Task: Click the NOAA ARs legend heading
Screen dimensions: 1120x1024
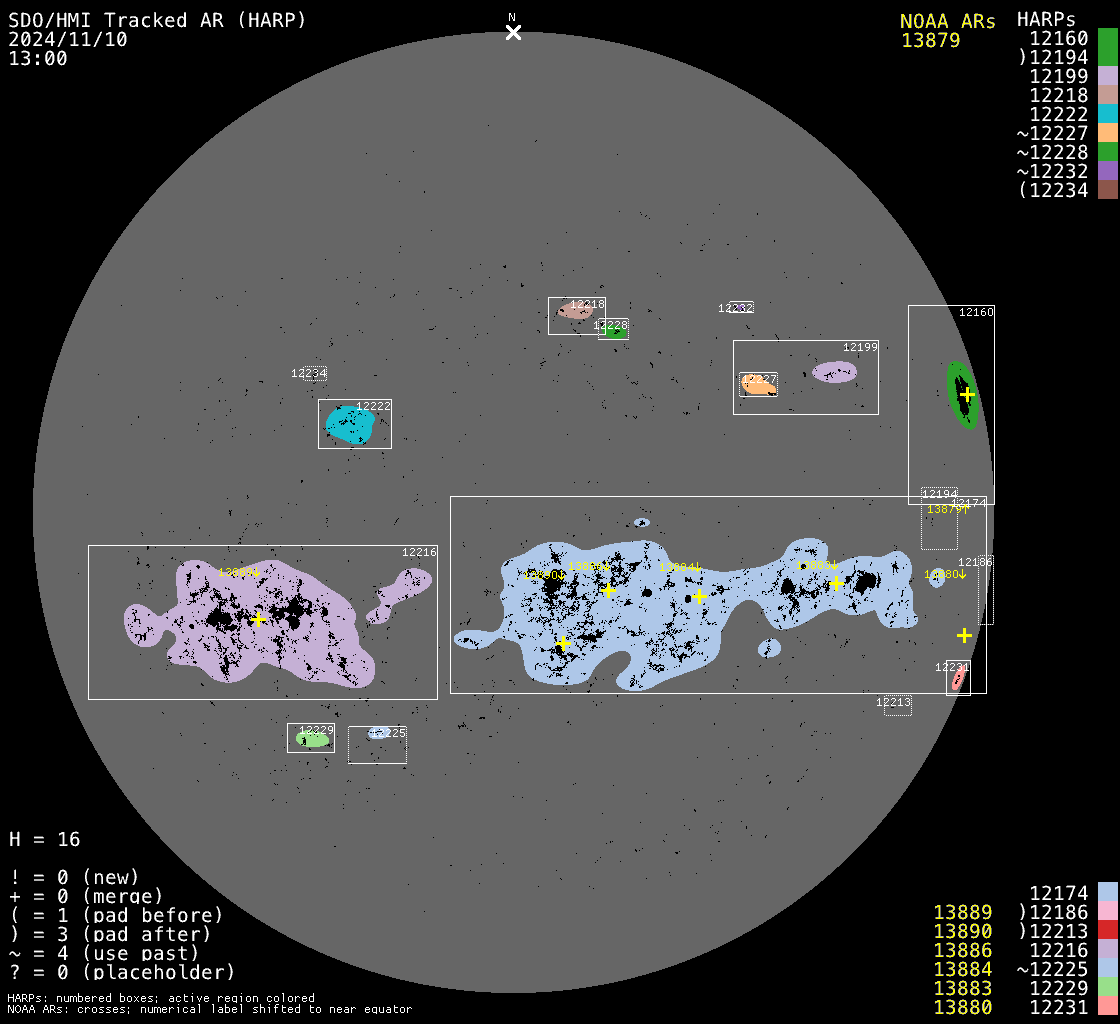Action: point(947,21)
